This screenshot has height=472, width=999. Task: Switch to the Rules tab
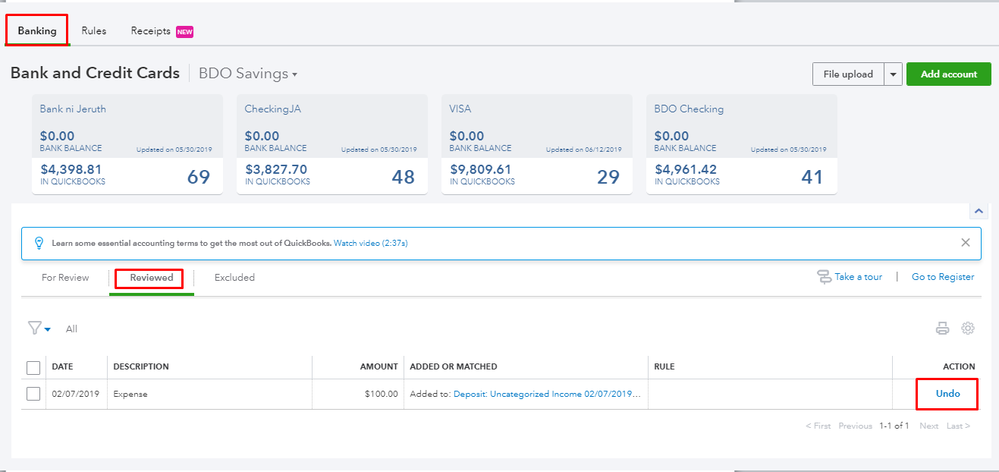point(94,31)
